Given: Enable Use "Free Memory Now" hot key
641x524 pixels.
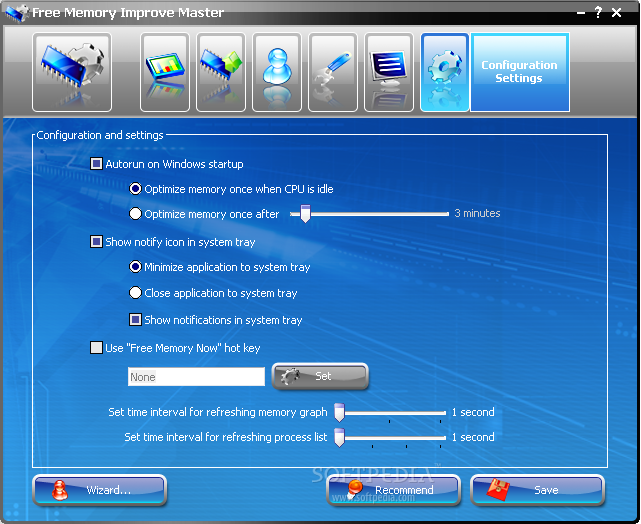Looking at the screenshot, I should tap(96, 348).
